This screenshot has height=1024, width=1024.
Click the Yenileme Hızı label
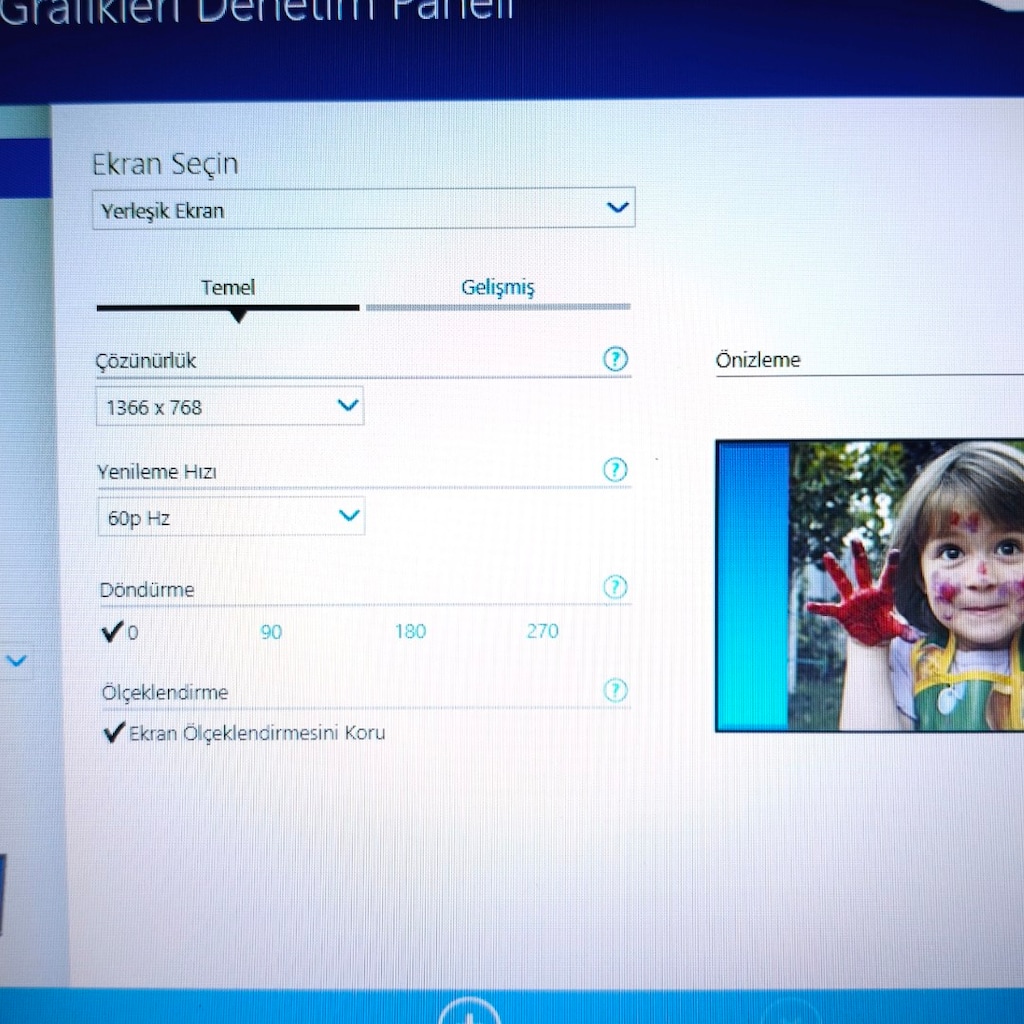[157, 472]
